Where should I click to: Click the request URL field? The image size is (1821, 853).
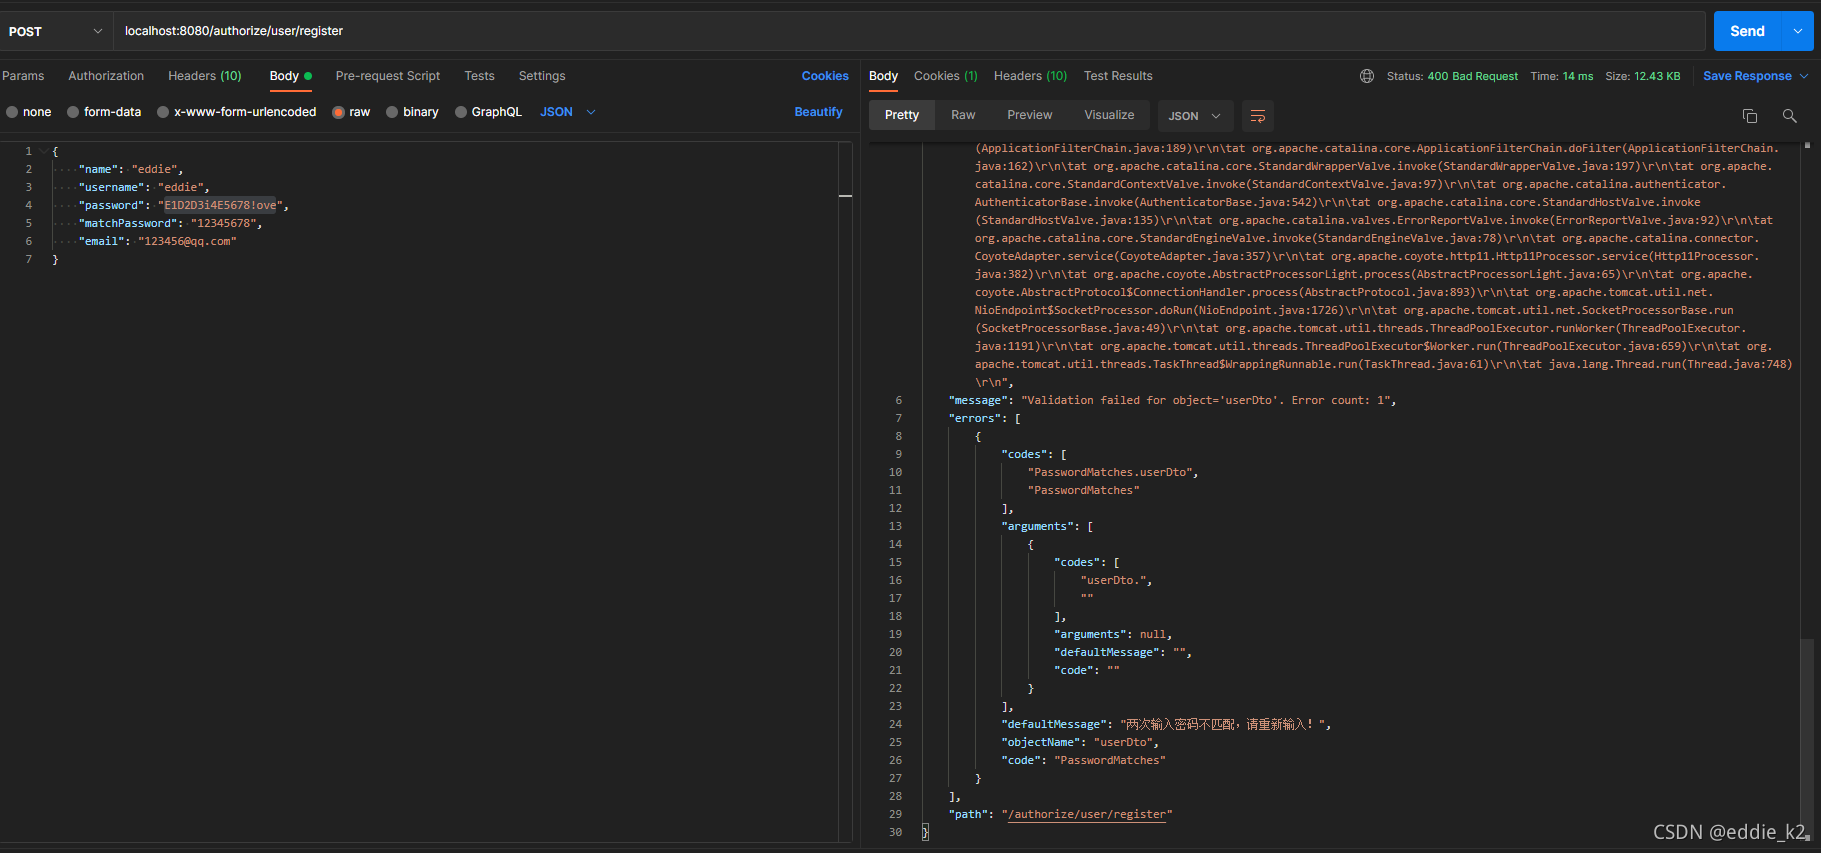(909, 31)
